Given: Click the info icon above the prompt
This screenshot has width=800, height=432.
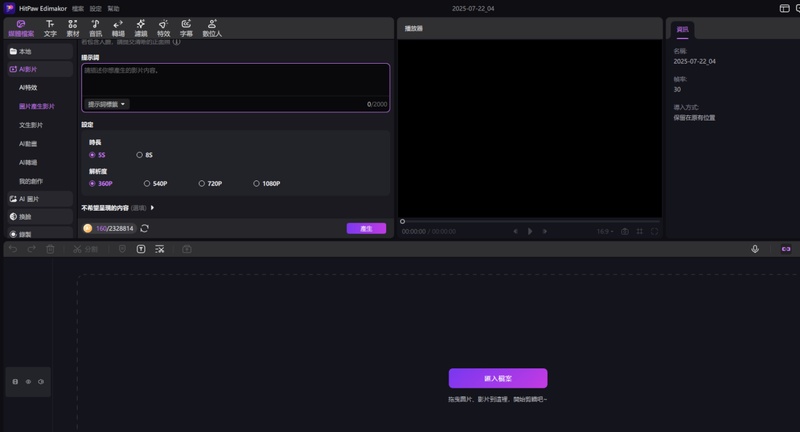Looking at the screenshot, I should 177,42.
